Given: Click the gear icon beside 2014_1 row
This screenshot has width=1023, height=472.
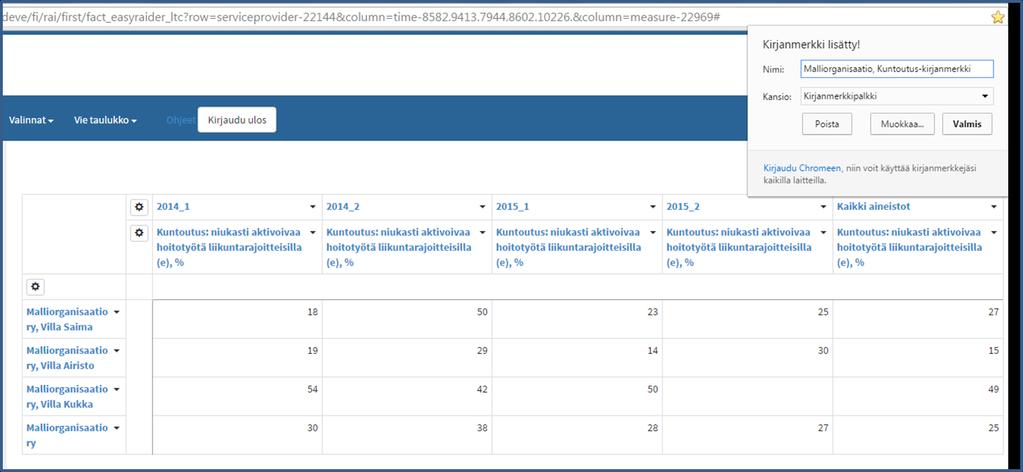Looking at the screenshot, I should (139, 207).
